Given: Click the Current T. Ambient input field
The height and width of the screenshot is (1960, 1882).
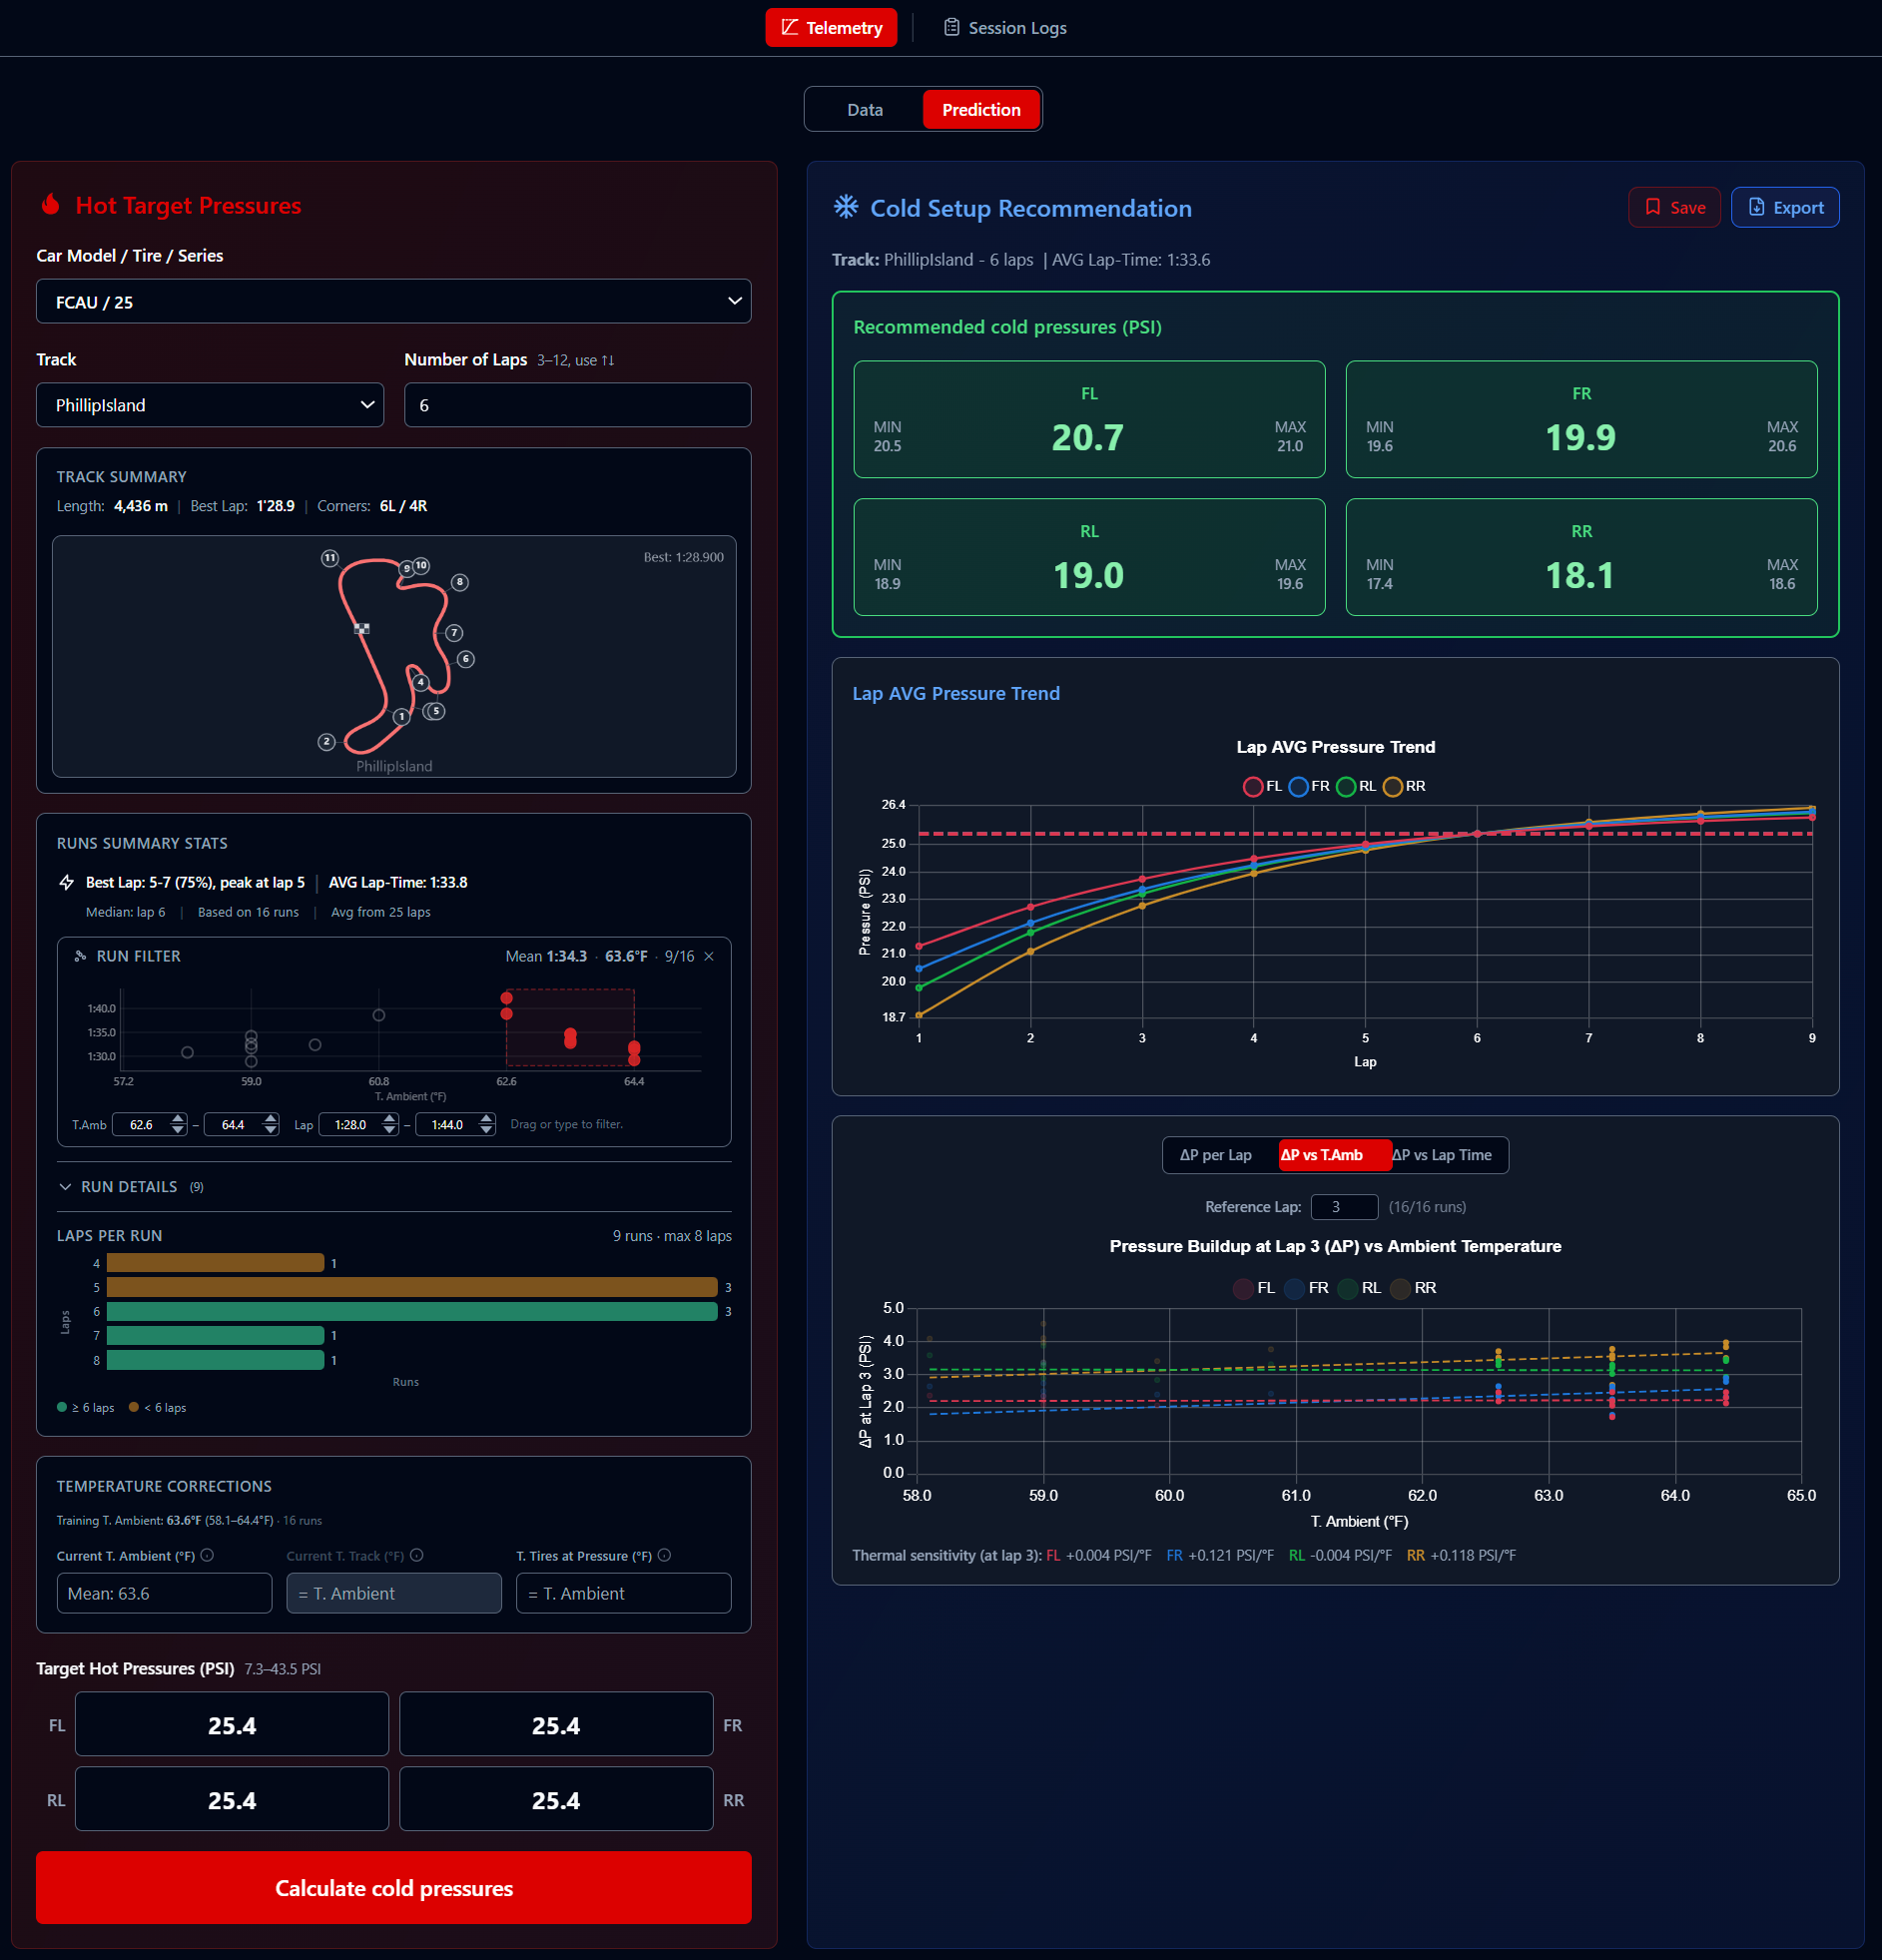Looking at the screenshot, I should [164, 1593].
